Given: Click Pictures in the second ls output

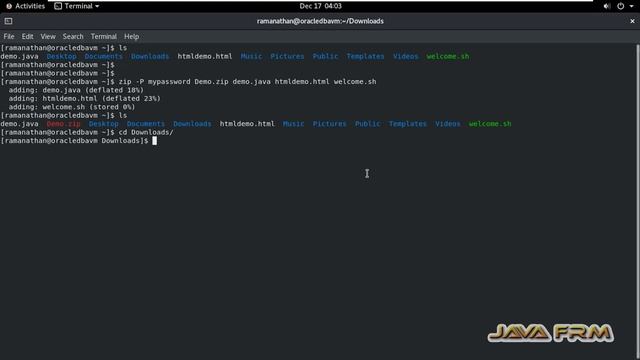Looking at the screenshot, I should click(329, 124).
